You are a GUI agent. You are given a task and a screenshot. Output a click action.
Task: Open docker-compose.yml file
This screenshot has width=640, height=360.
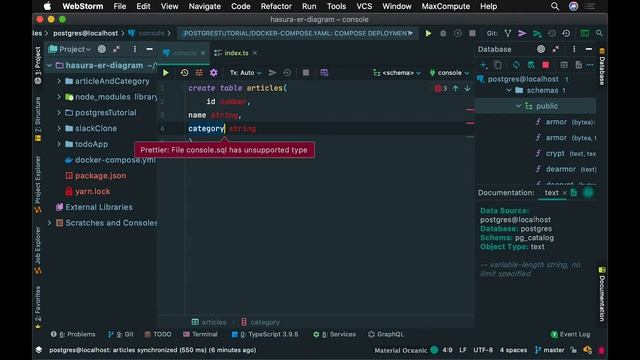(110, 160)
